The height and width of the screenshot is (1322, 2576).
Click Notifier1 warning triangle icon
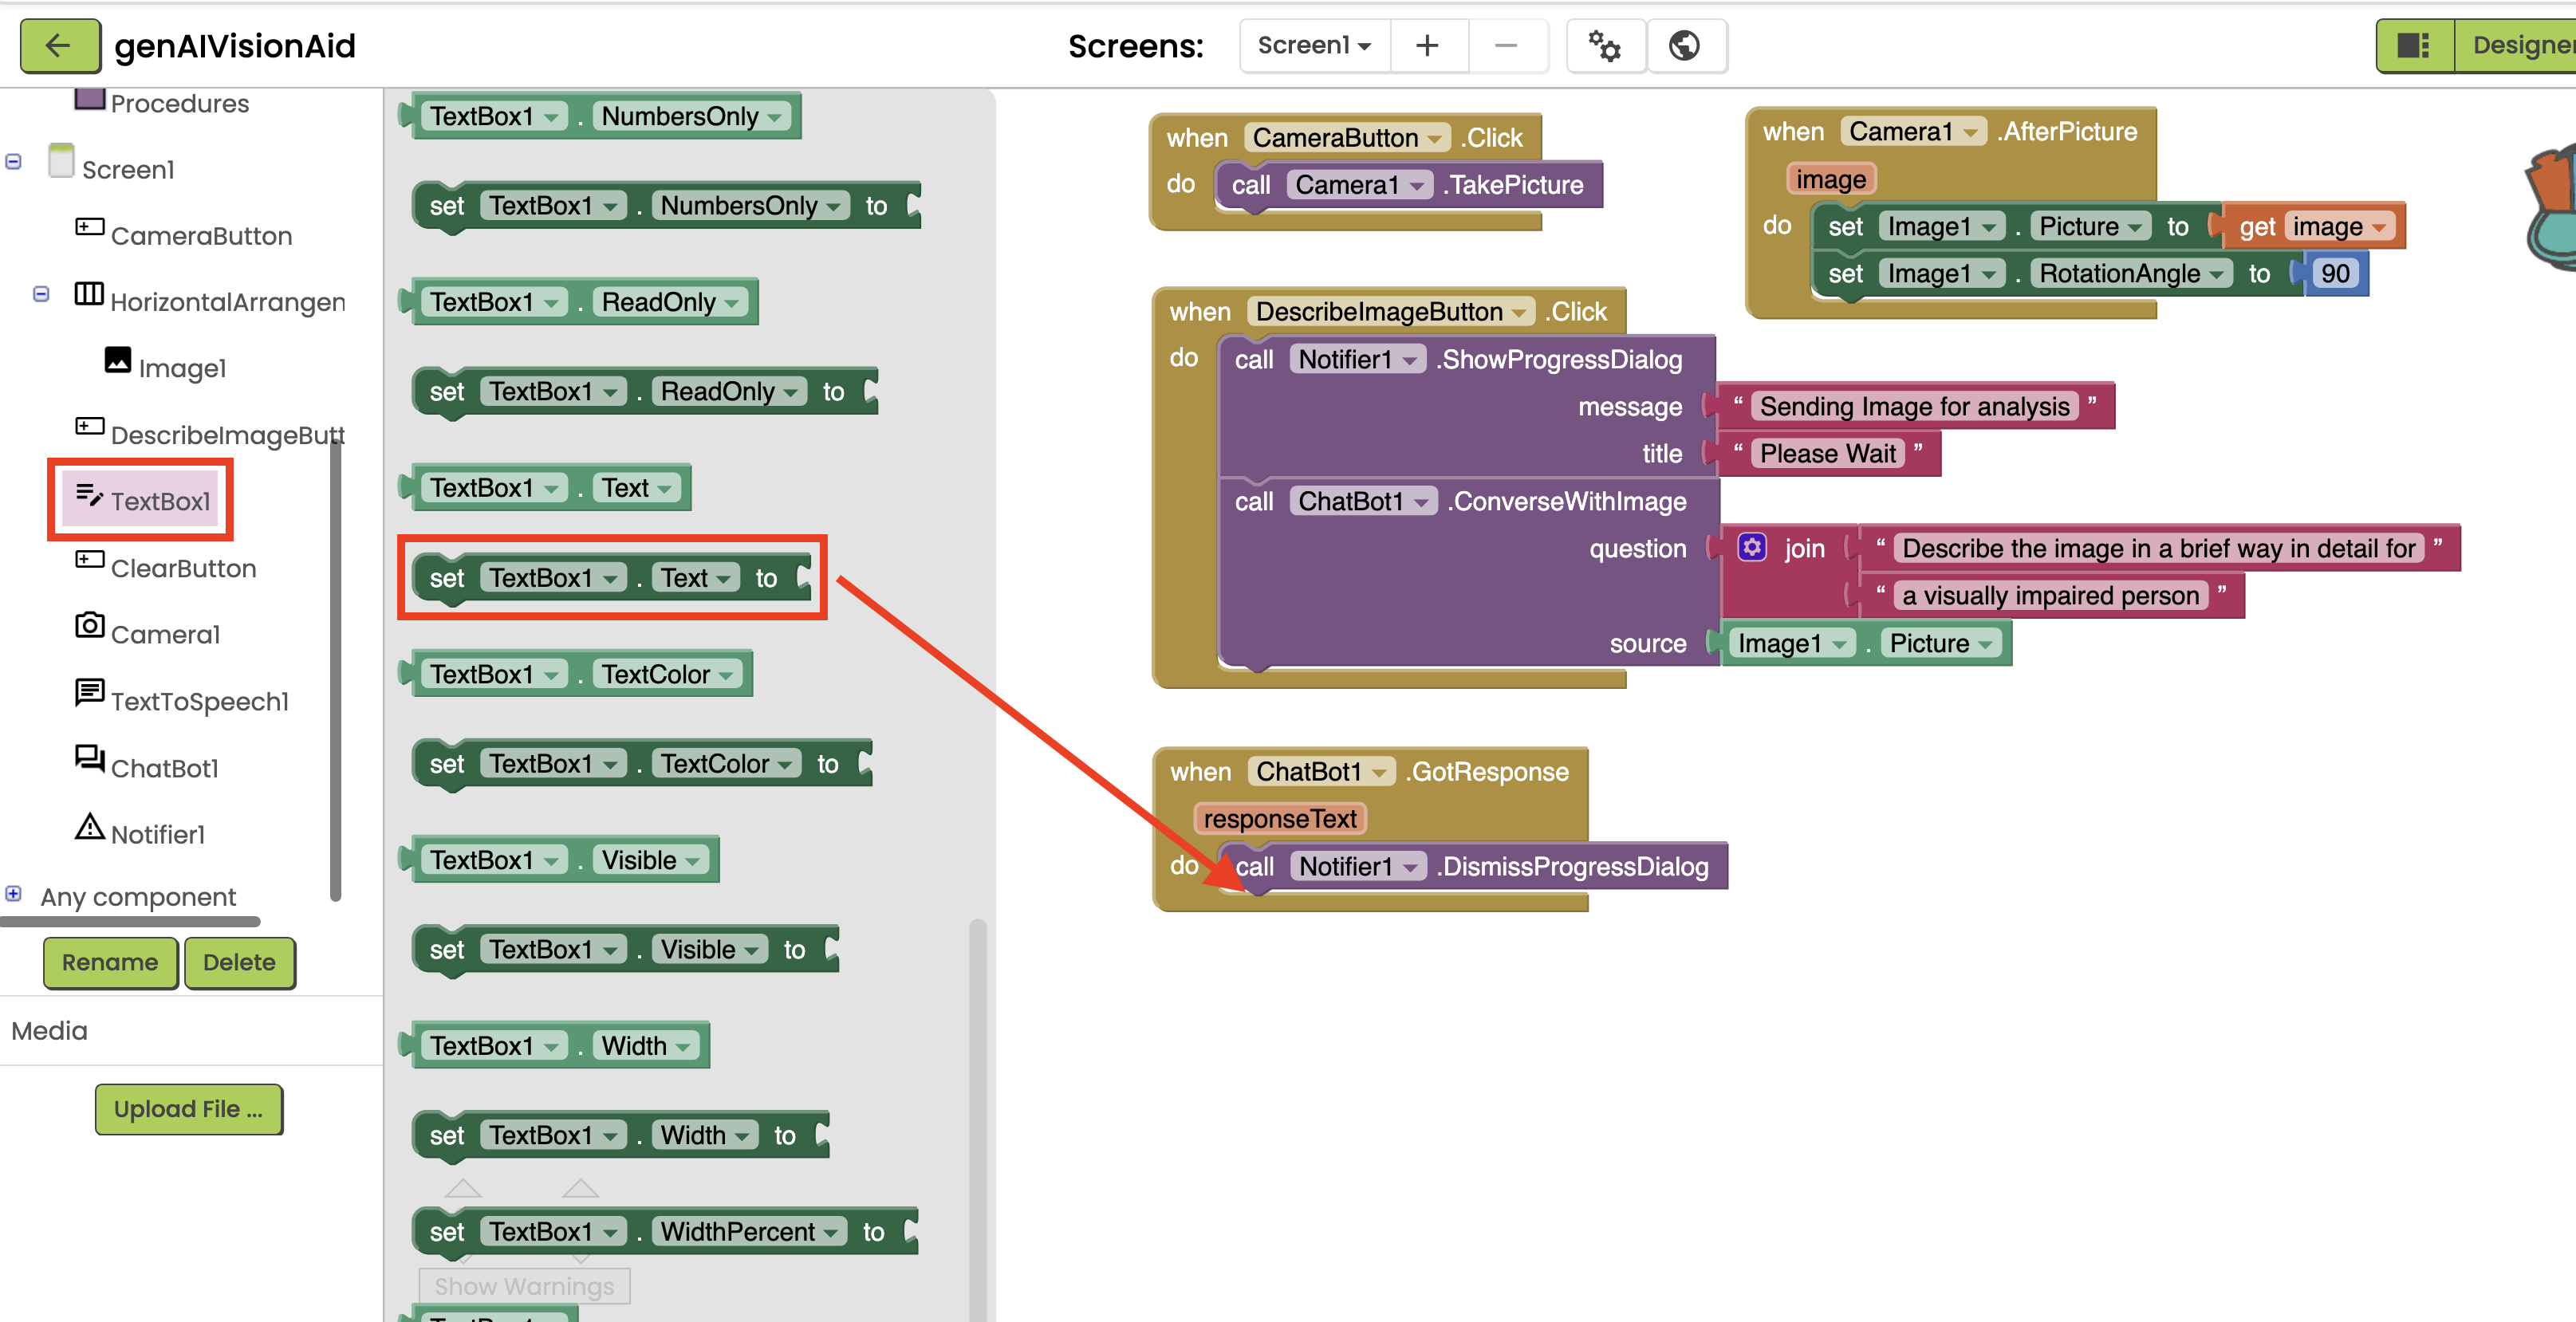click(89, 826)
